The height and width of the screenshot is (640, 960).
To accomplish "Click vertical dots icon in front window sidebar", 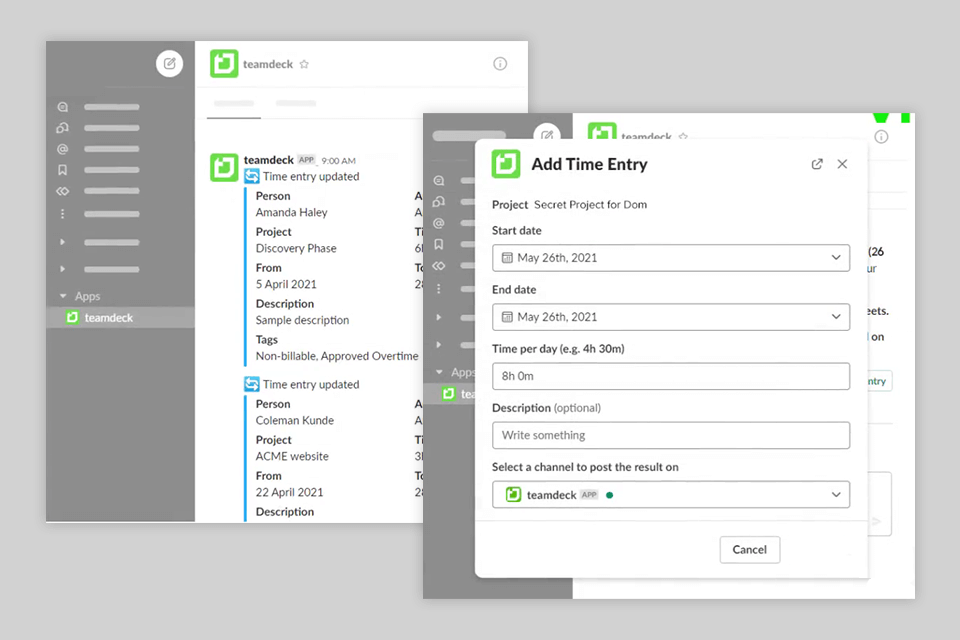I will tap(438, 288).
